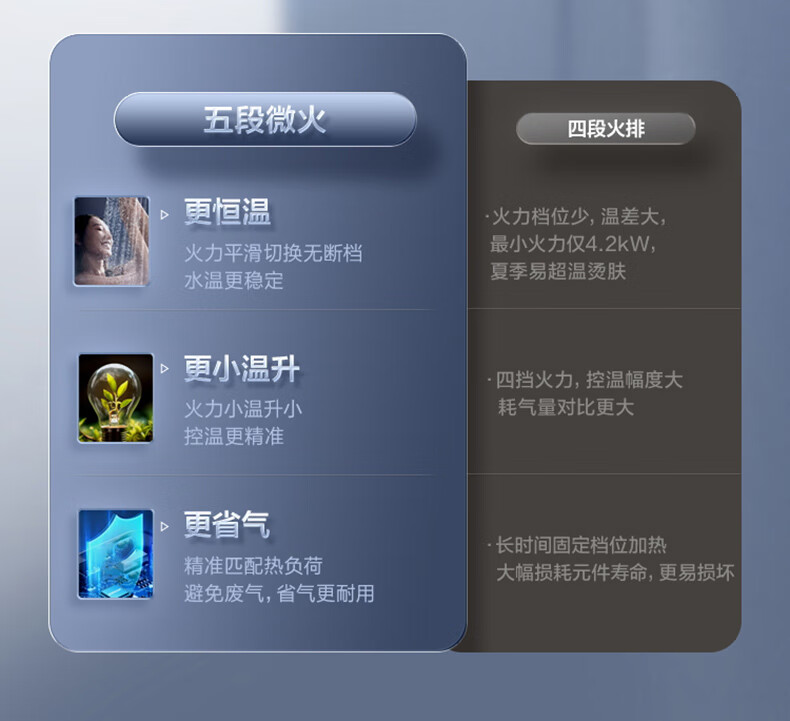Click the text 夏季易超温烫肤
Screen dimensions: 790x721
(558, 272)
